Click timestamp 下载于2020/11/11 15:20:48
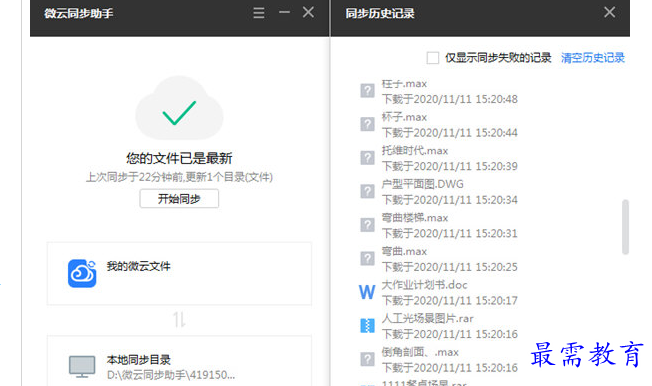Screen dimensions: 652x386 pyautogui.click(x=450, y=99)
